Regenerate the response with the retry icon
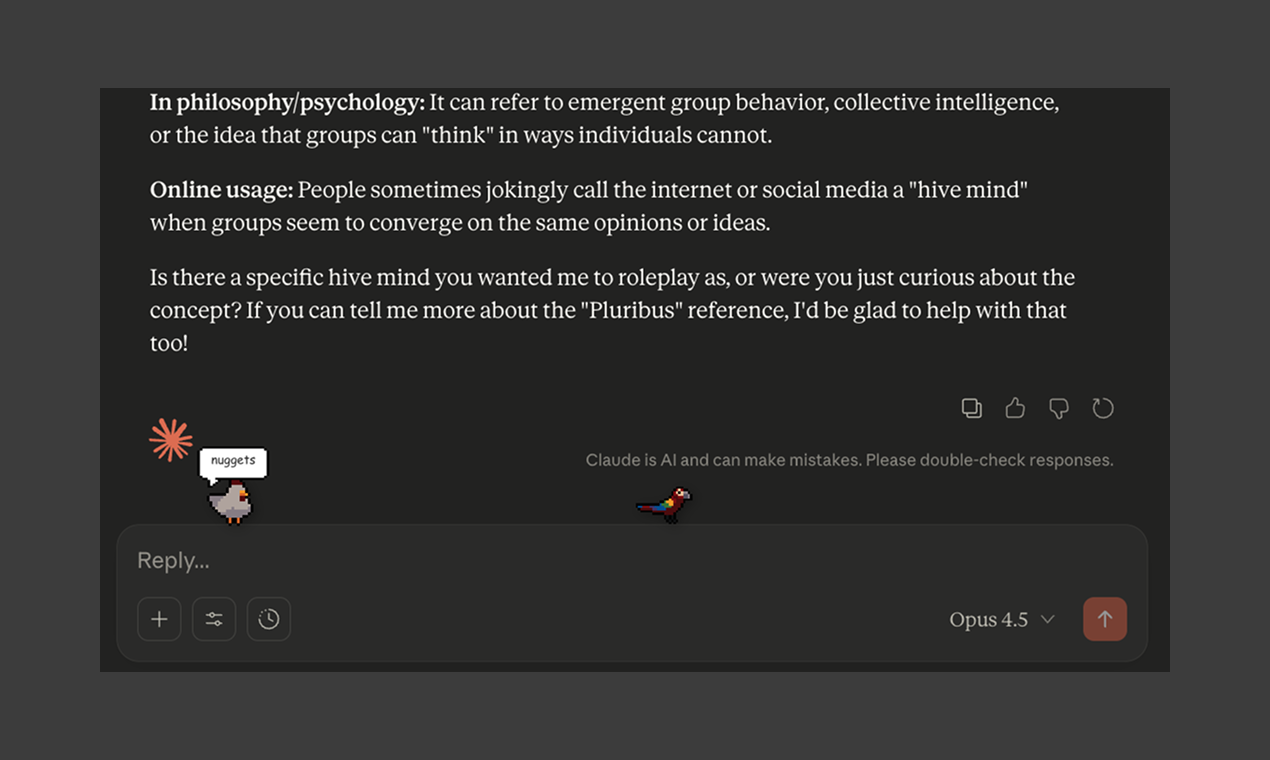Viewport: 1270px width, 760px height. [x=1103, y=408]
